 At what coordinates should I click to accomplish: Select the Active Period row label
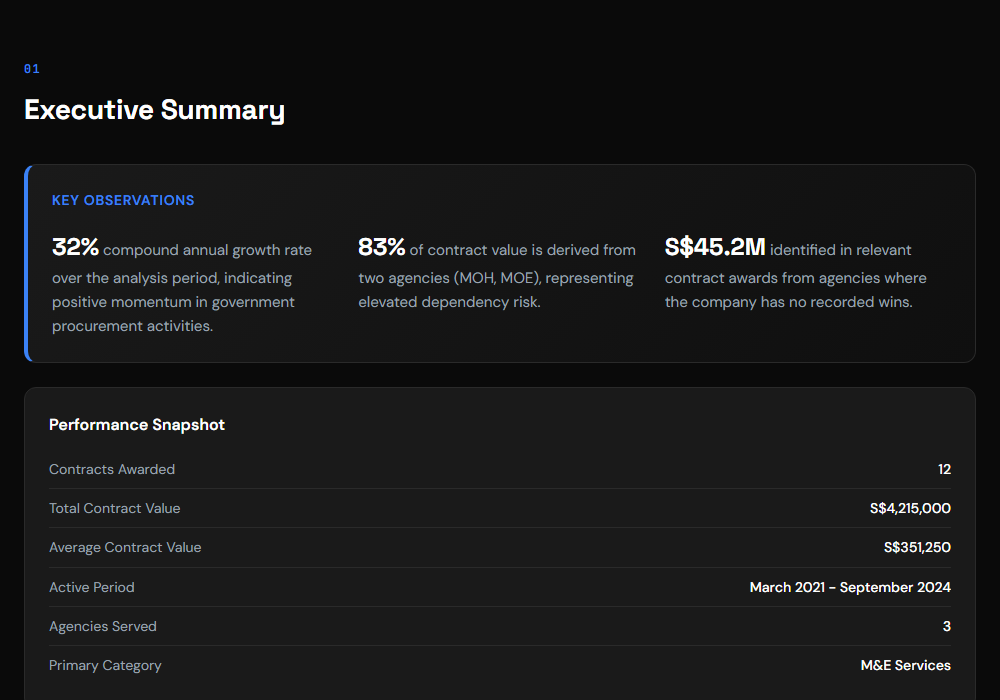[x=92, y=587]
